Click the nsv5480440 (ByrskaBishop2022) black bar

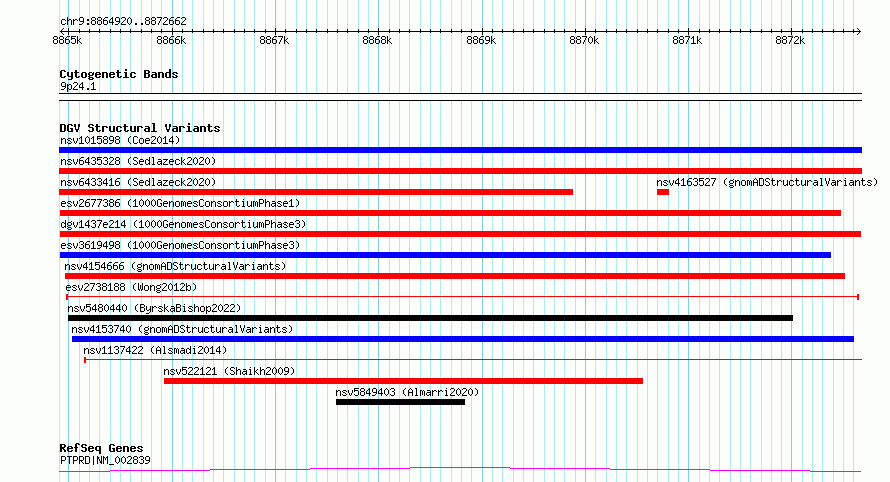[430, 318]
